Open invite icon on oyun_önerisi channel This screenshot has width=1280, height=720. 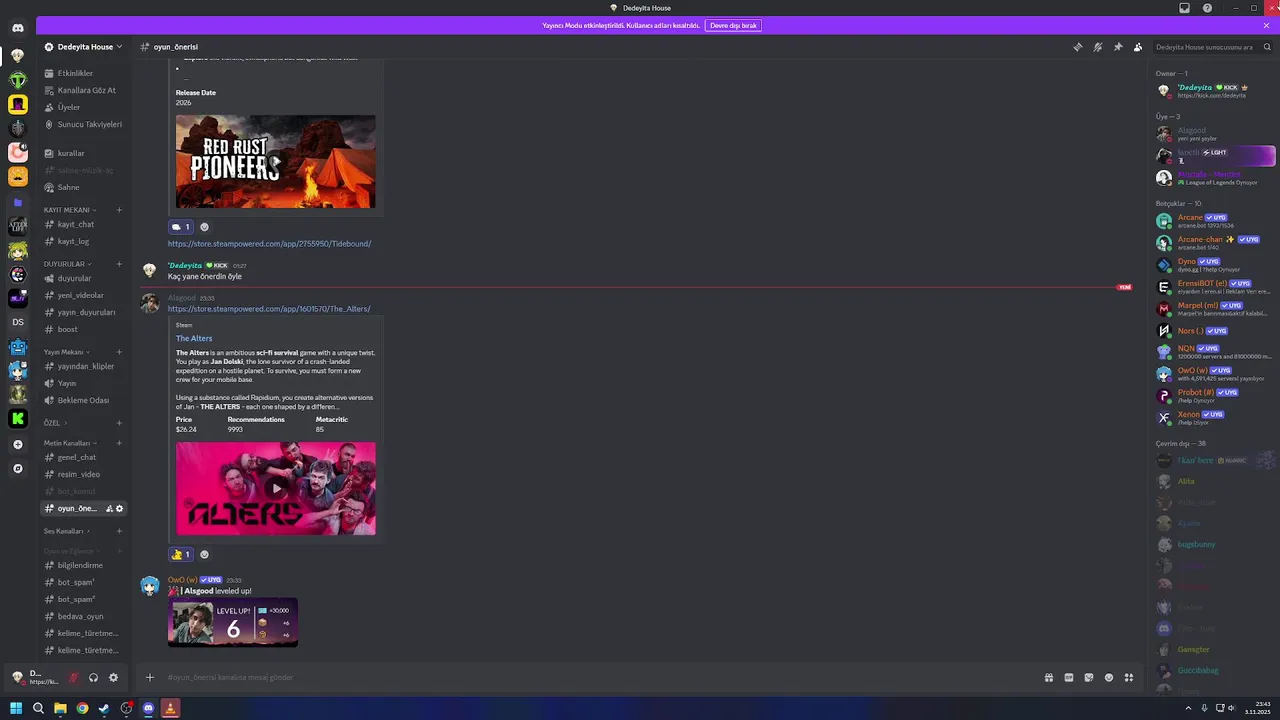pos(109,509)
